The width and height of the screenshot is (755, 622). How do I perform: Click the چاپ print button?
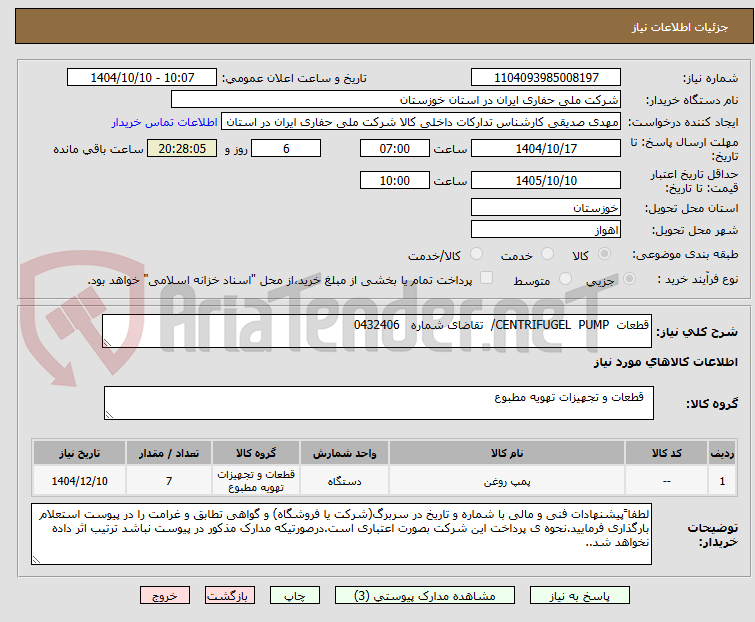(295, 596)
